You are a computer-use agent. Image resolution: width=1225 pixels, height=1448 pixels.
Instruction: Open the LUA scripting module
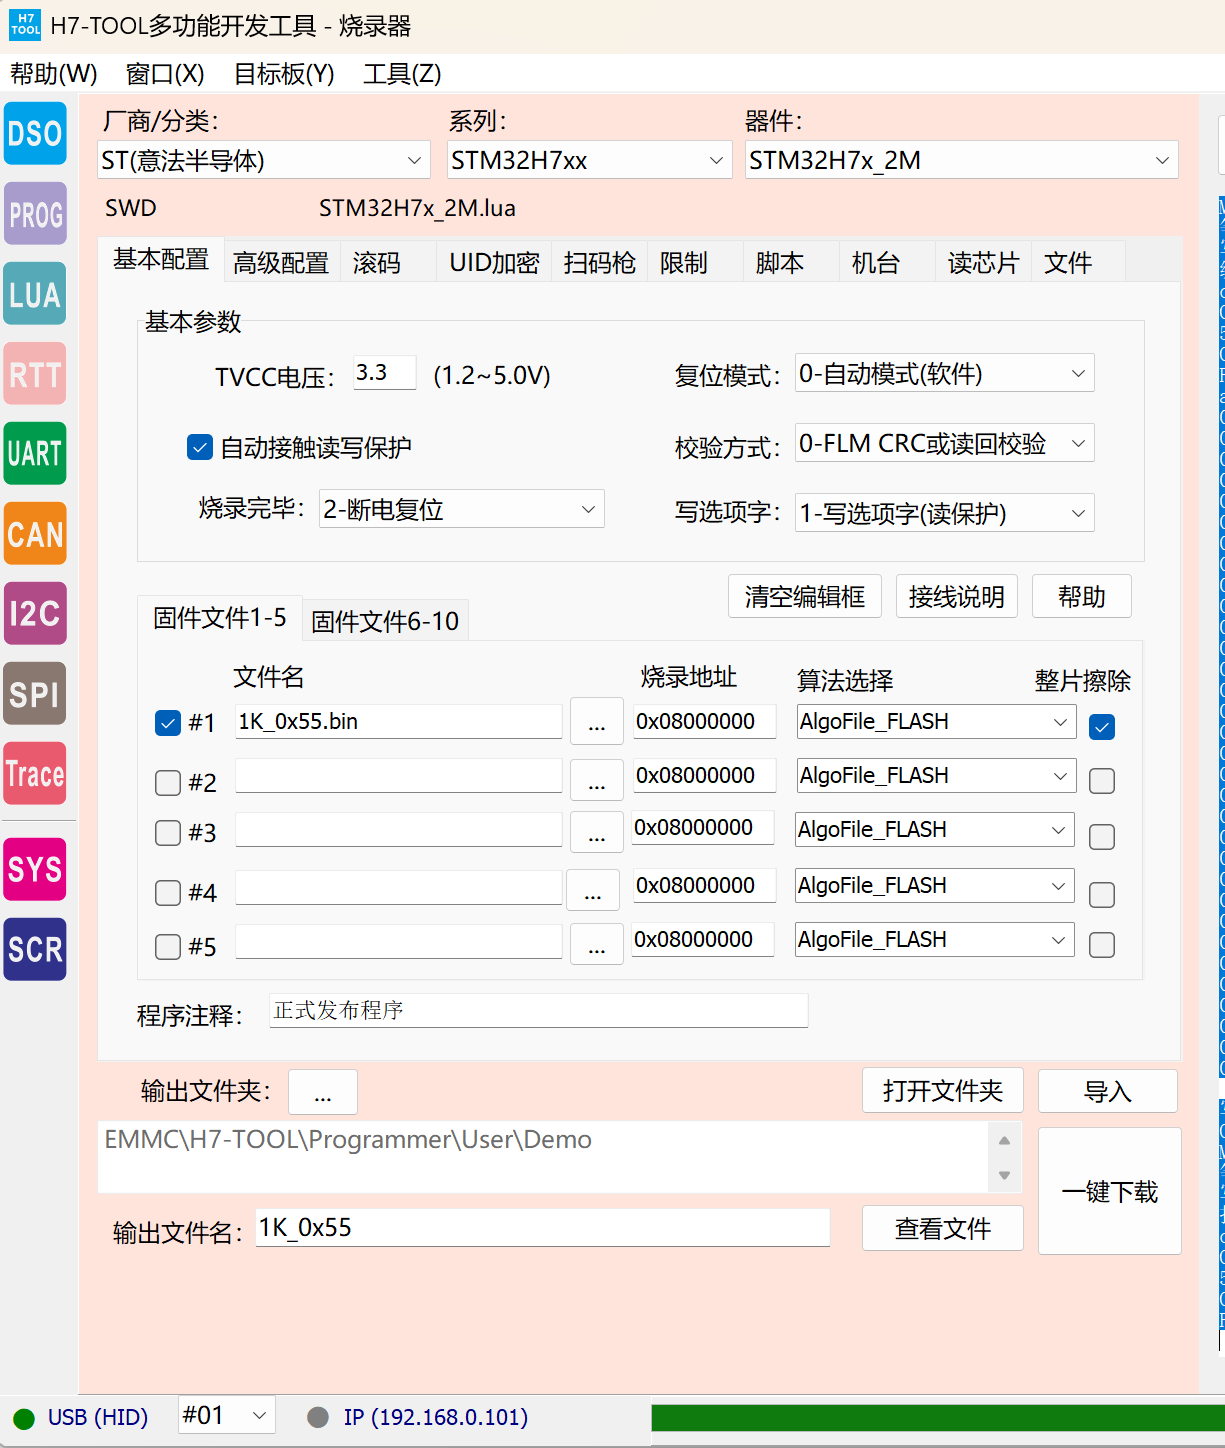[x=35, y=293]
